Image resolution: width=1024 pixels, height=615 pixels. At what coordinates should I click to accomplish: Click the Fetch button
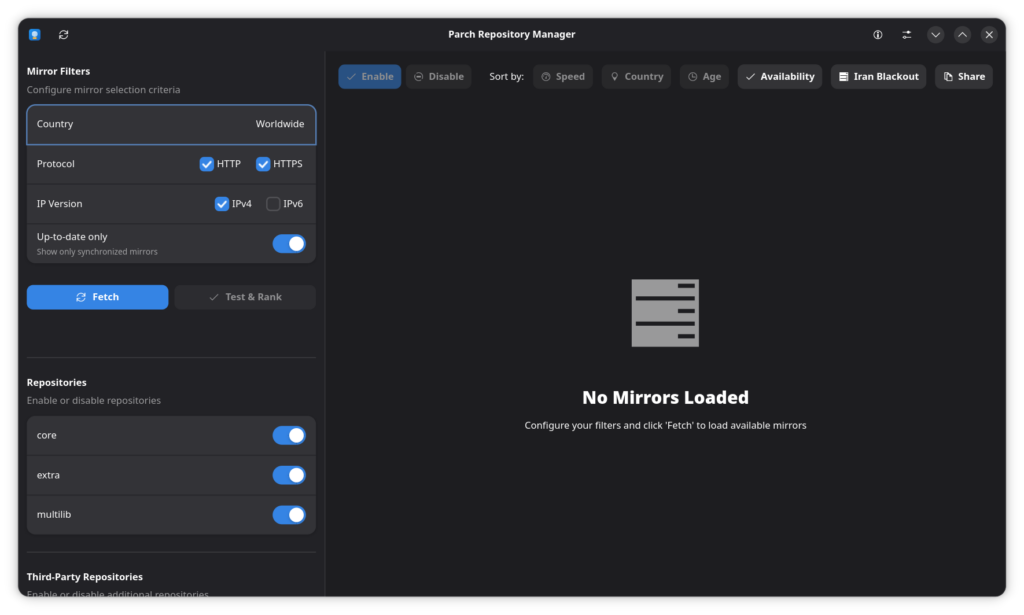coord(97,297)
